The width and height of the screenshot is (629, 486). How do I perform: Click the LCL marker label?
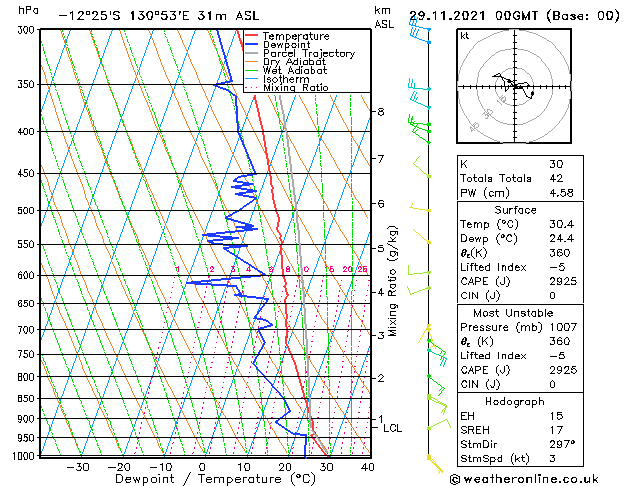click(392, 428)
